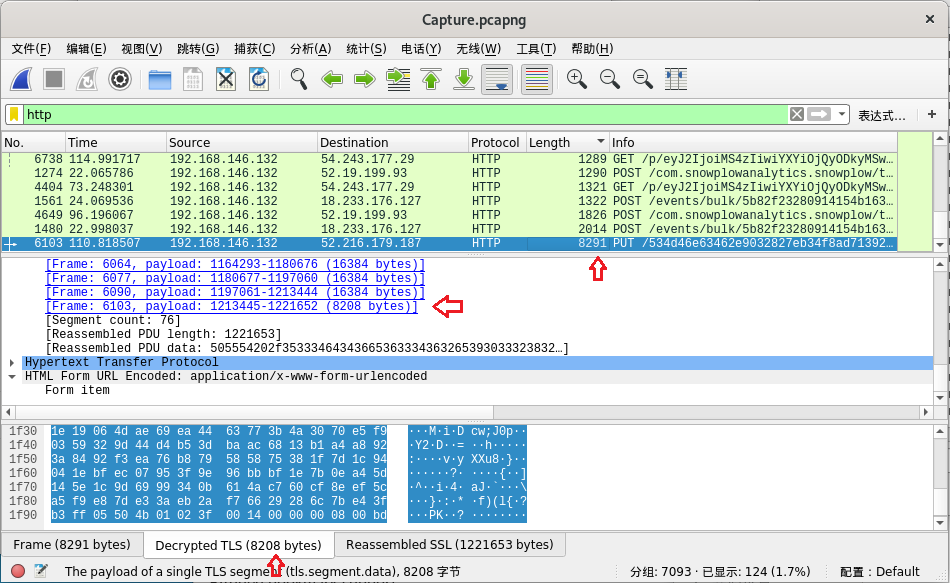Jump to the last packet
The height and width of the screenshot is (583, 950).
[464, 79]
